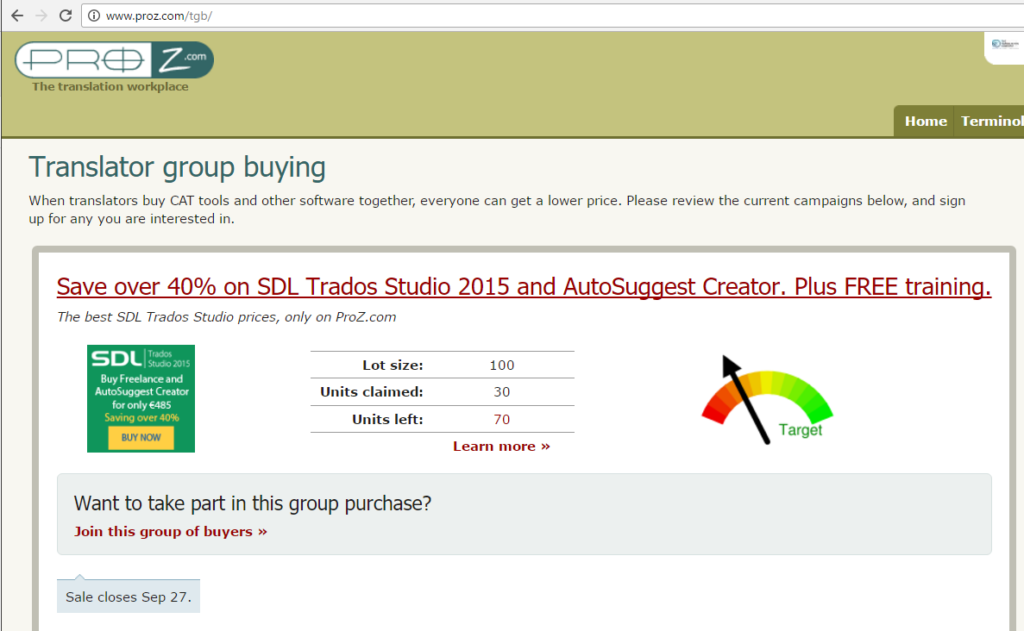Click the site info icon in address bar
The image size is (1024, 631).
(94, 16)
